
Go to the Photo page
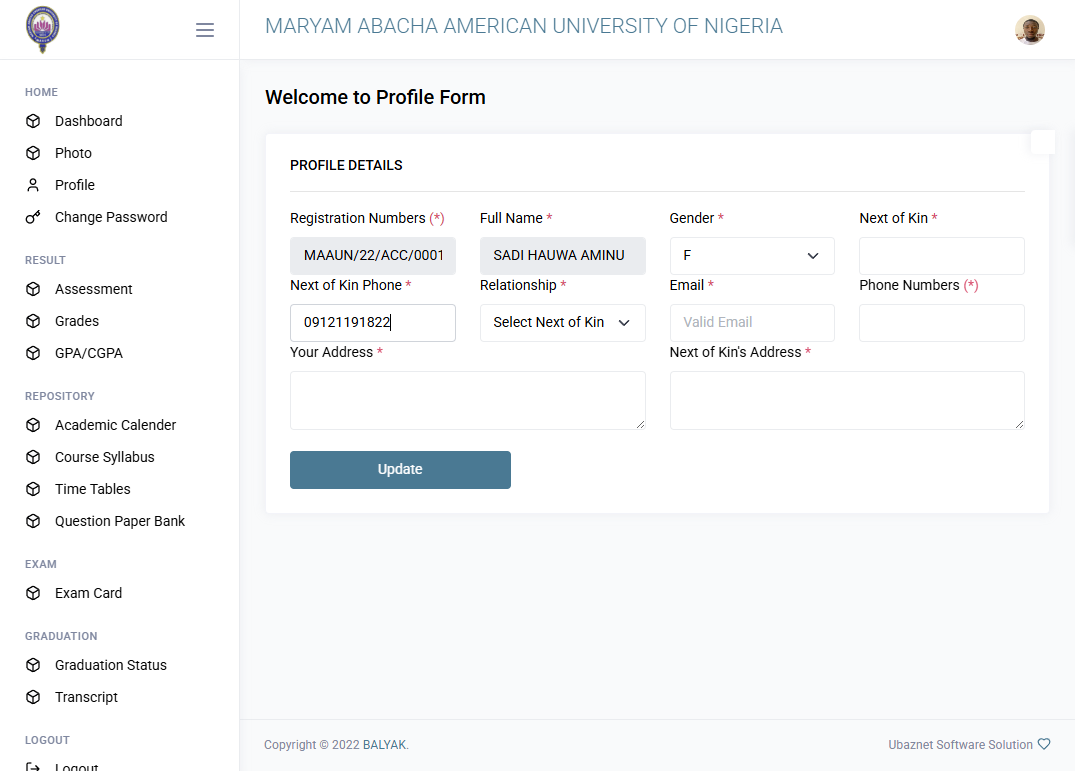click(73, 153)
